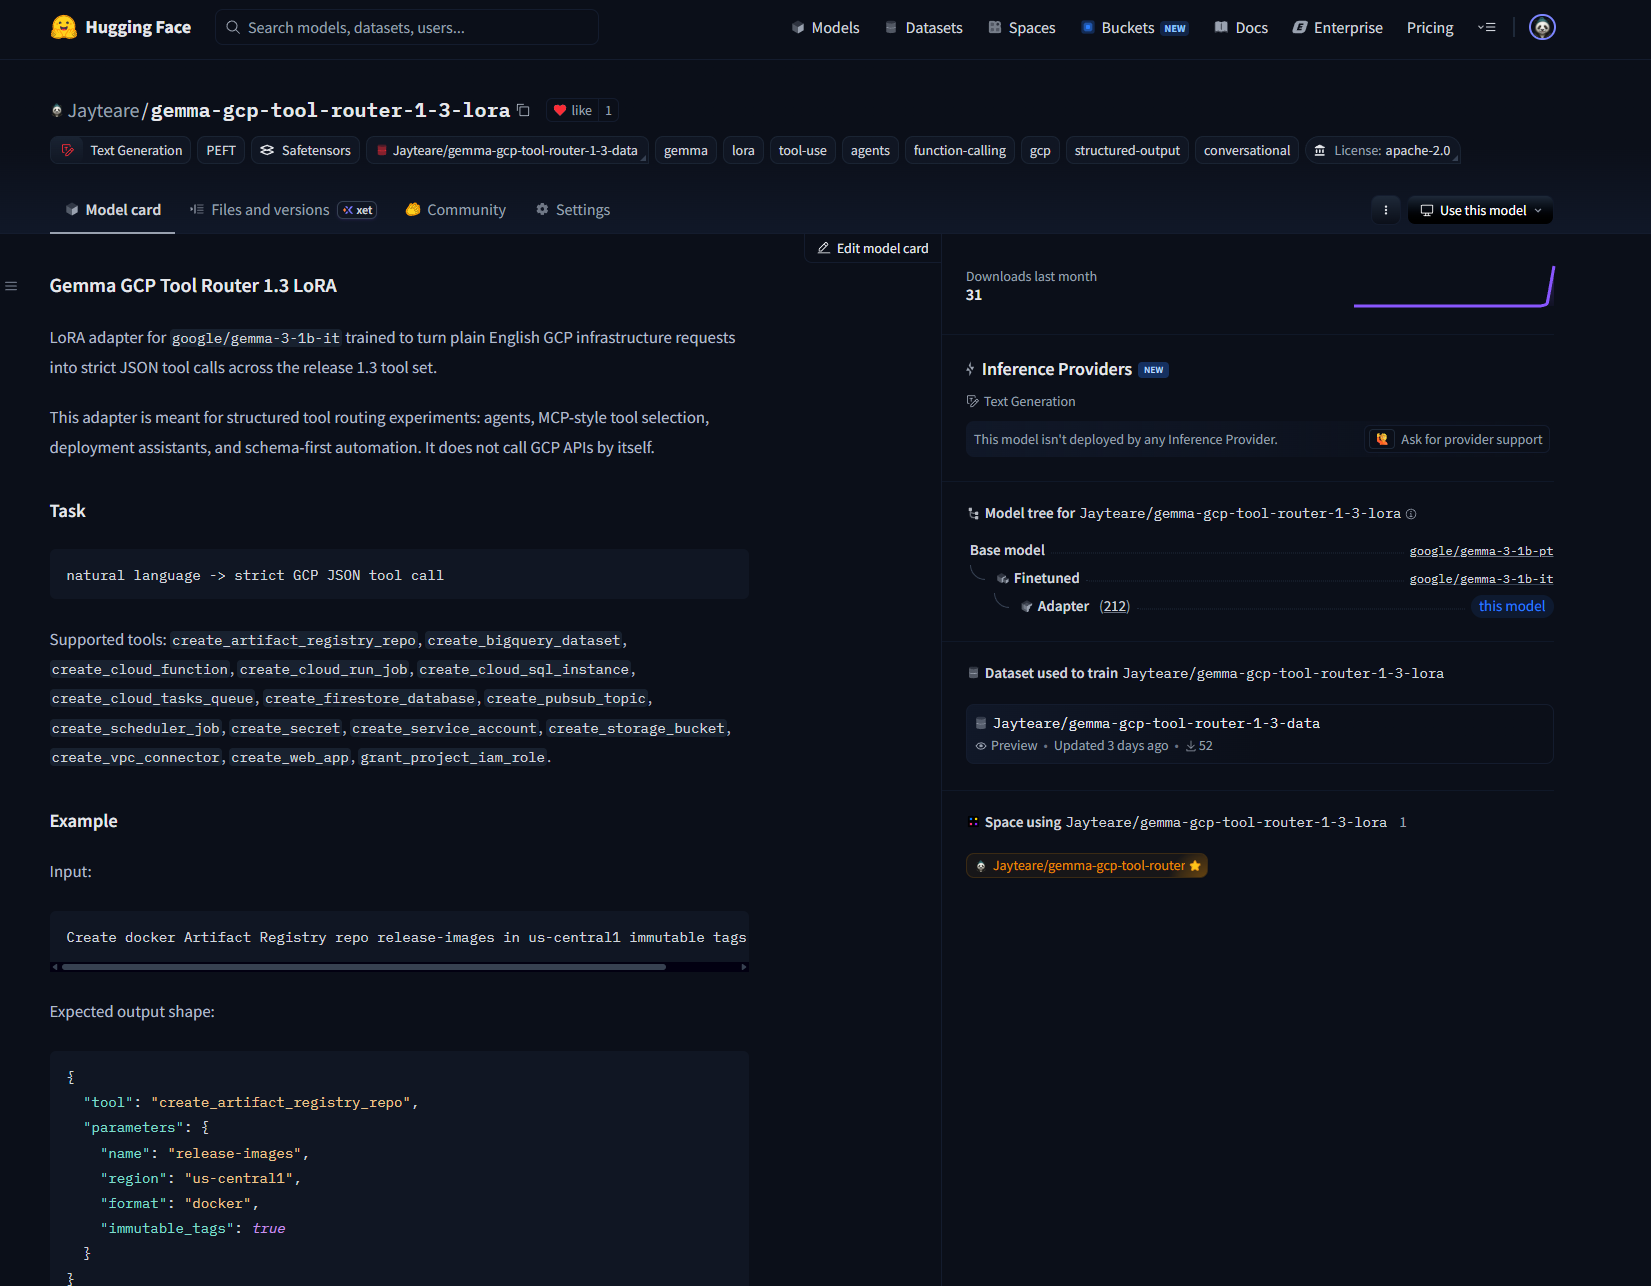The height and width of the screenshot is (1286, 1651).
Task: Click the Space count '1' beside Space using
Action: tap(1402, 822)
